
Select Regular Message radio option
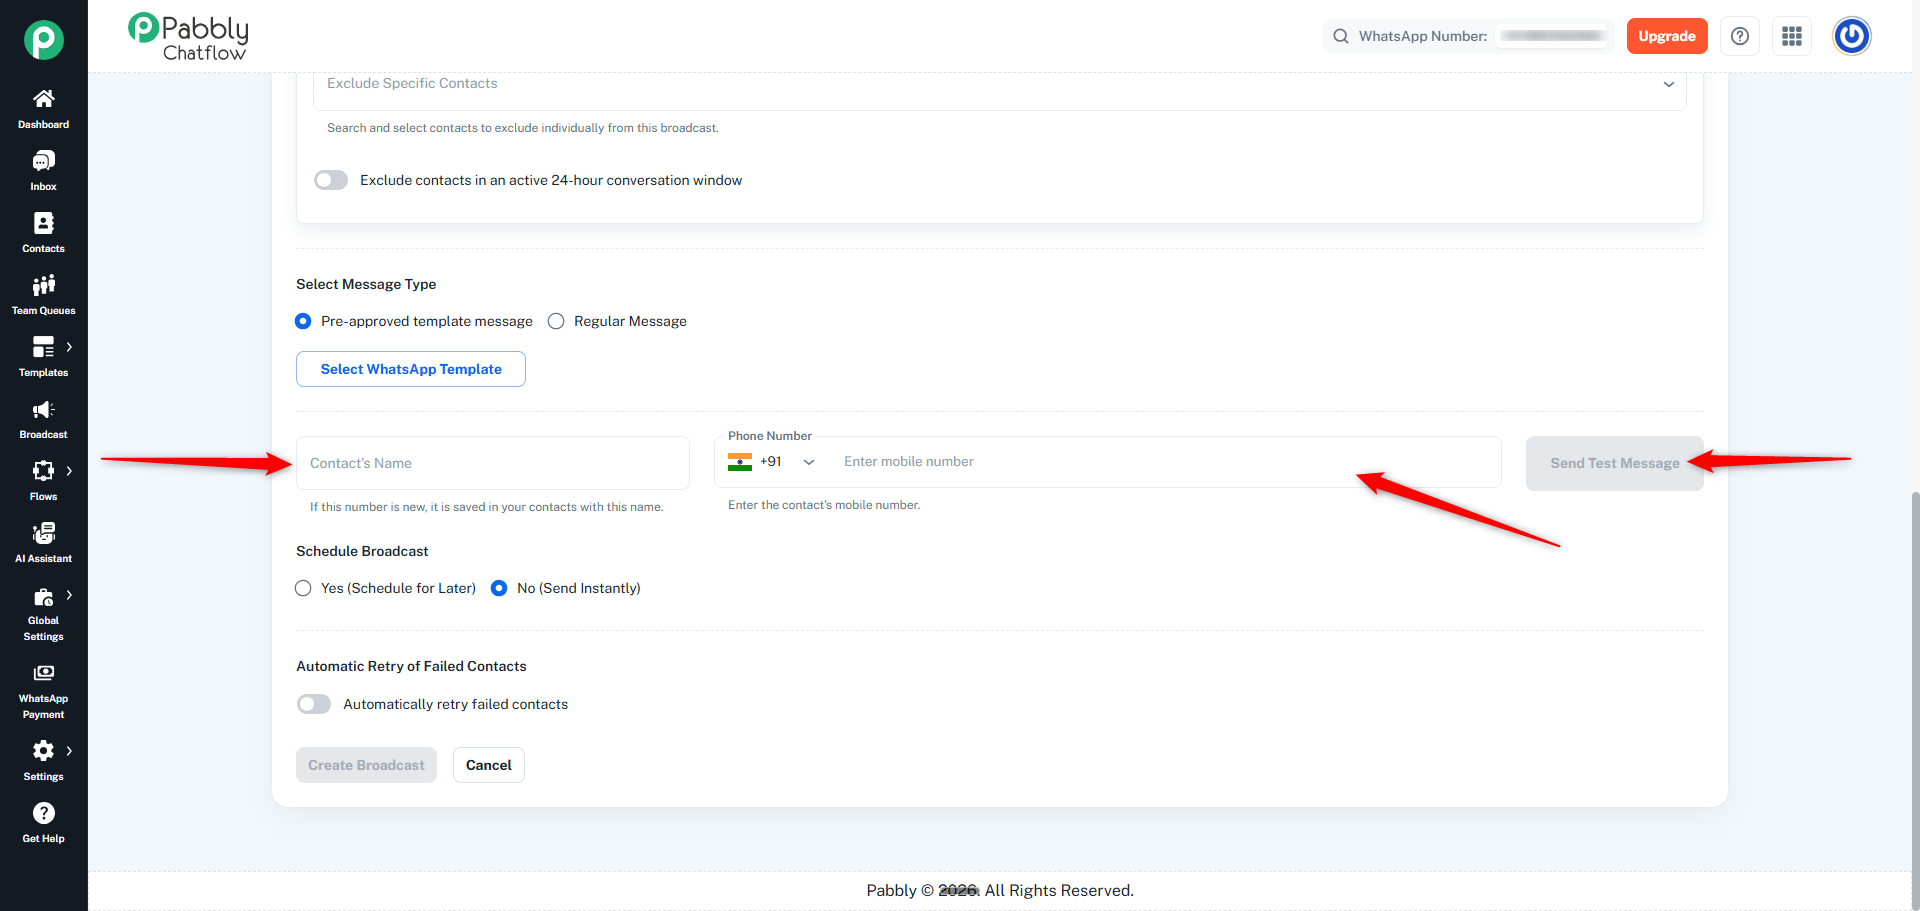pyautogui.click(x=556, y=321)
